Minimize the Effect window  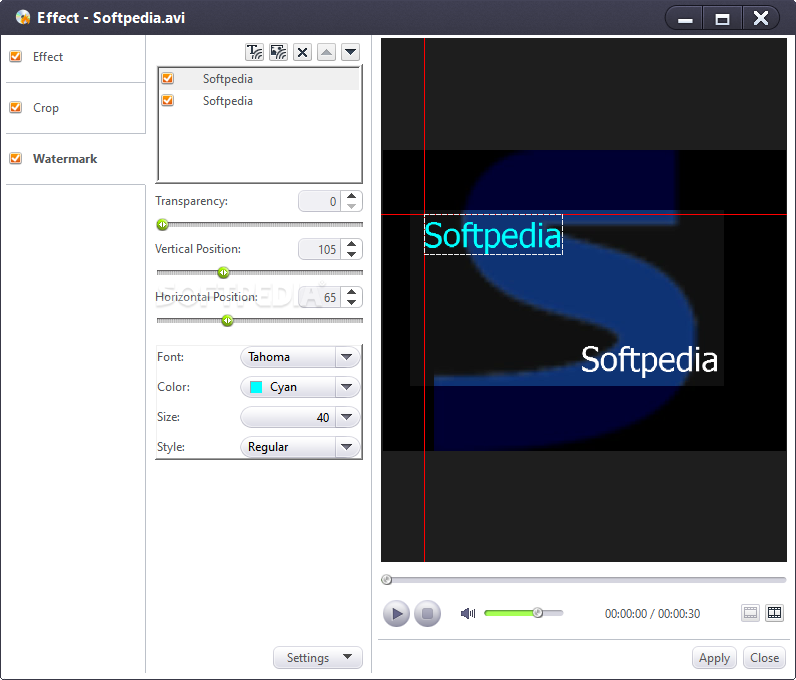tap(685, 19)
